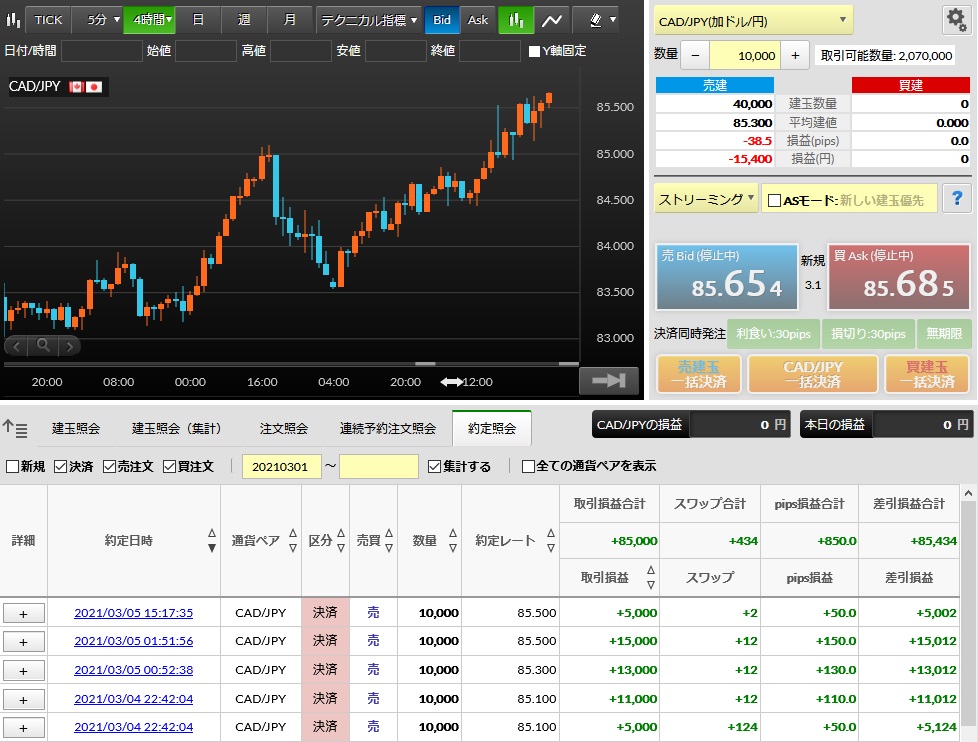Click the time axis scale arrow handle
The height and width of the screenshot is (742, 978).
coord(452,382)
